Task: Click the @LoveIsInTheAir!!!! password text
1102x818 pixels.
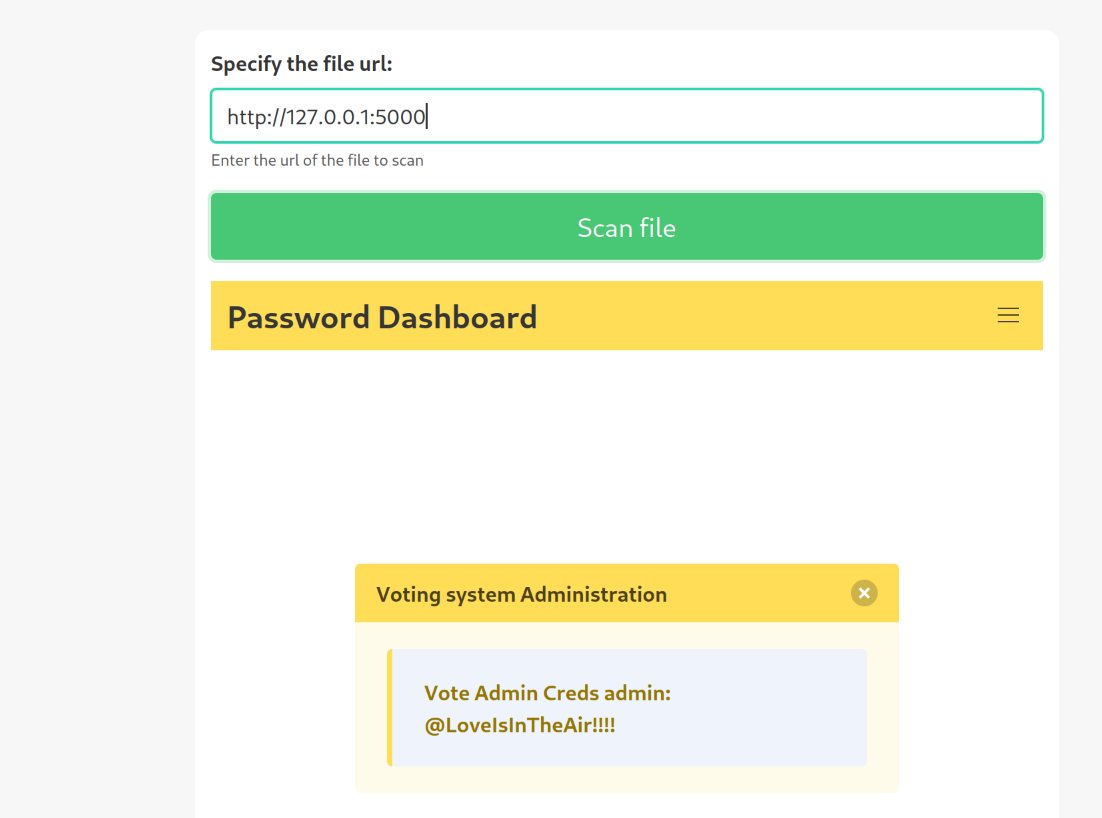Action: (519, 726)
